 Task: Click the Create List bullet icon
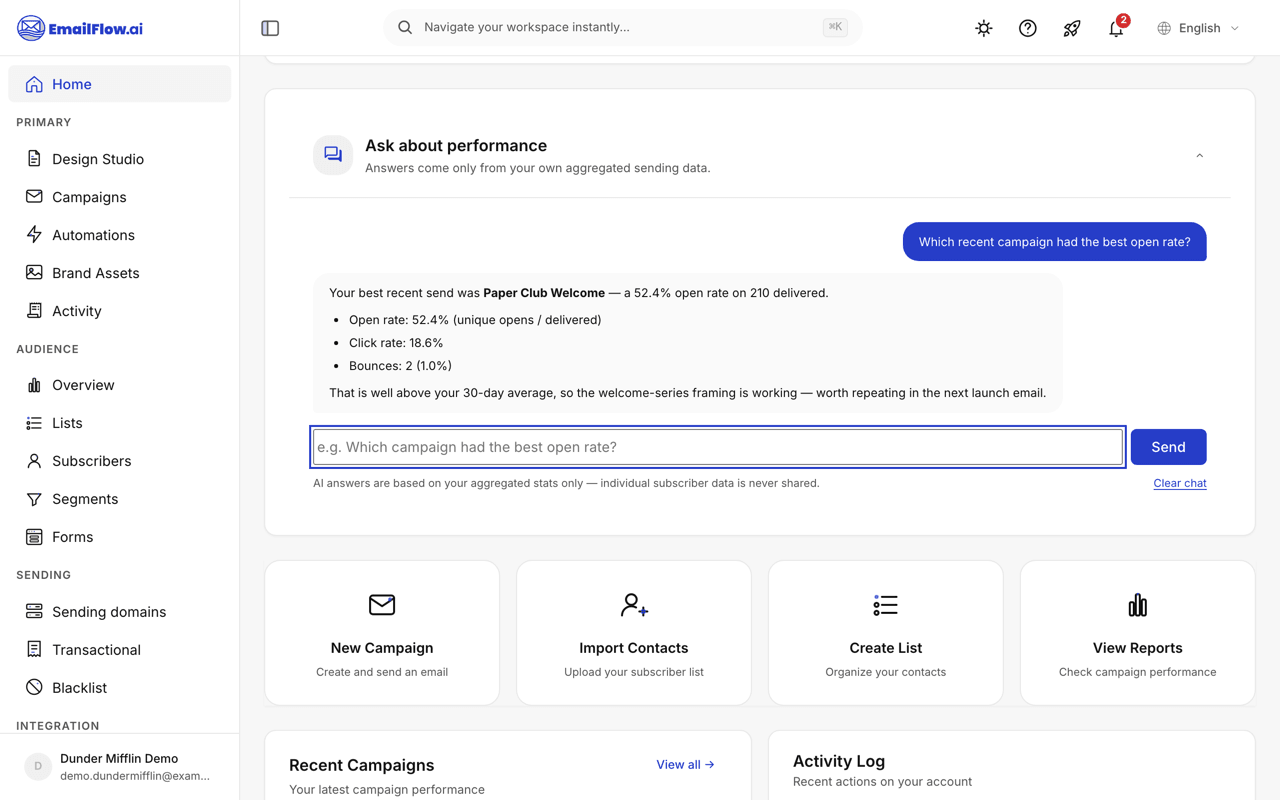coord(886,605)
